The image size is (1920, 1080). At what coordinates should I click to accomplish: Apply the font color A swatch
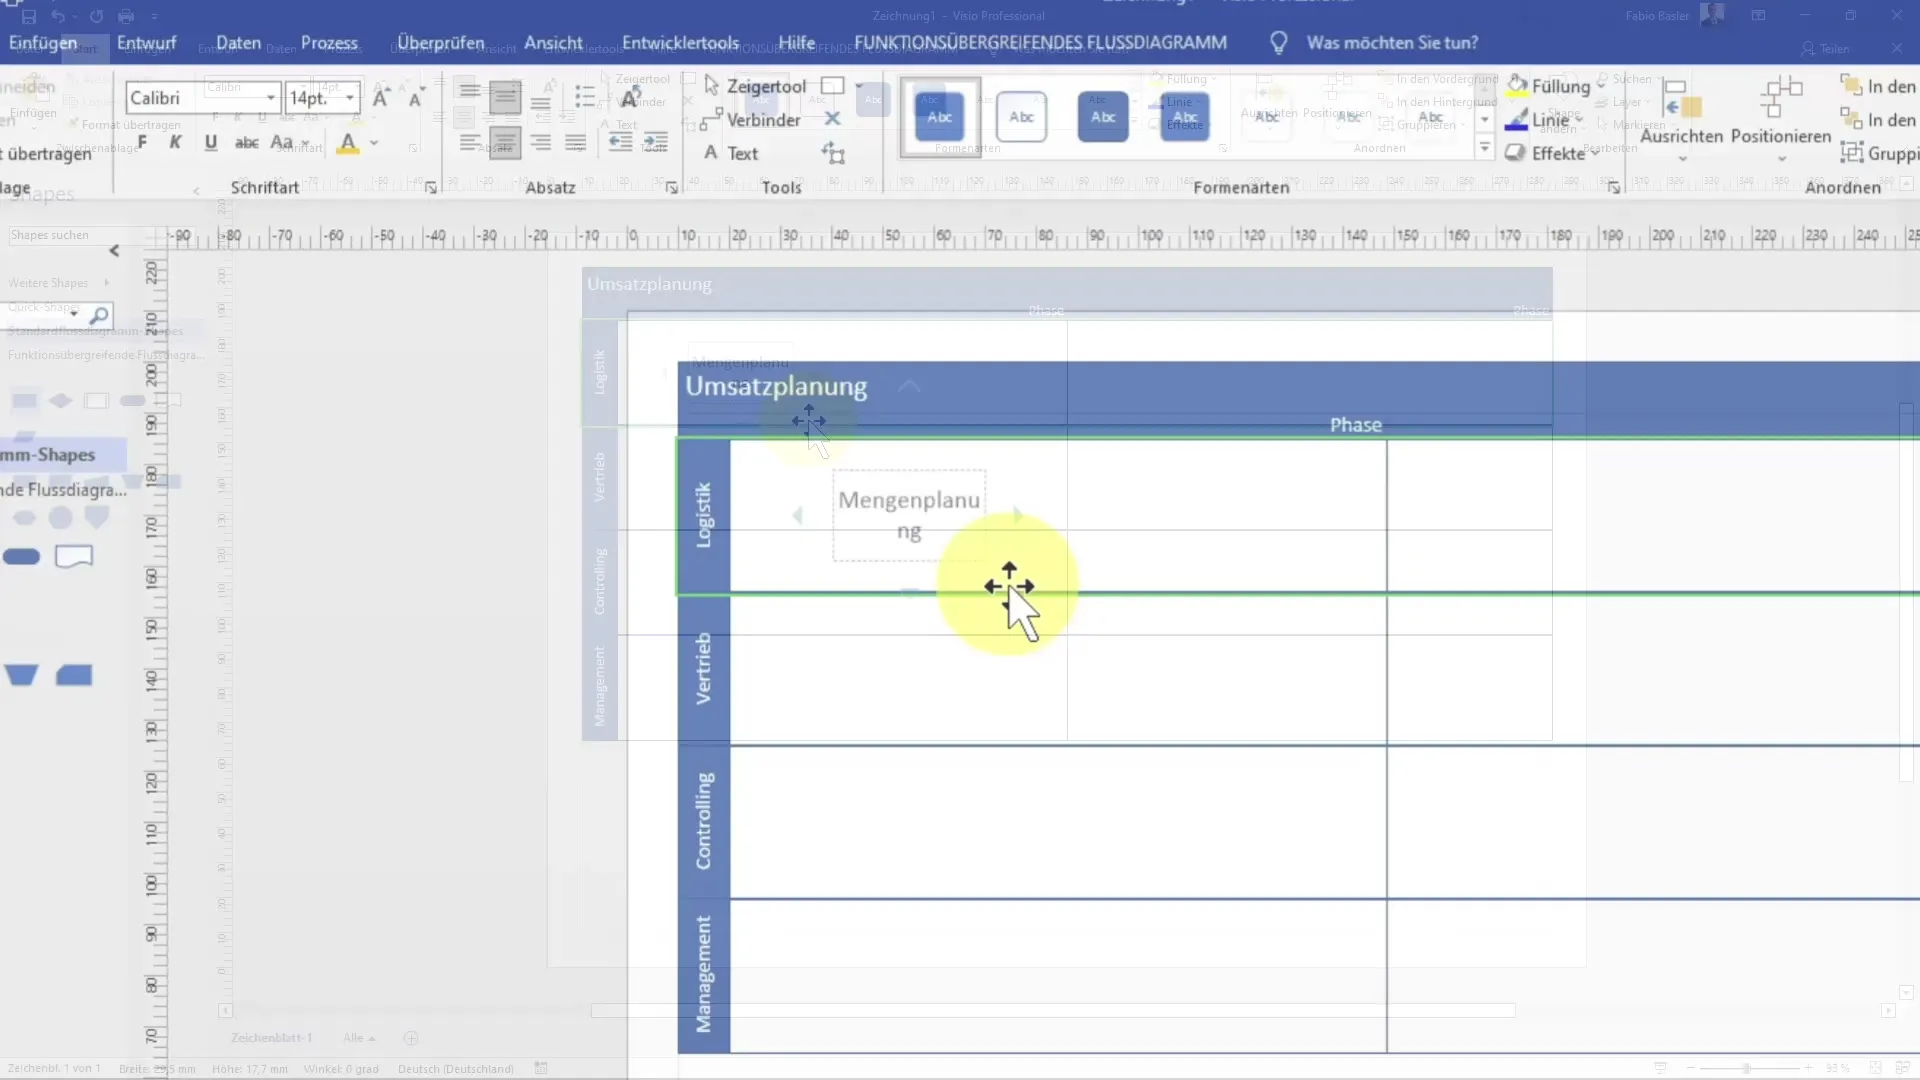click(x=348, y=143)
